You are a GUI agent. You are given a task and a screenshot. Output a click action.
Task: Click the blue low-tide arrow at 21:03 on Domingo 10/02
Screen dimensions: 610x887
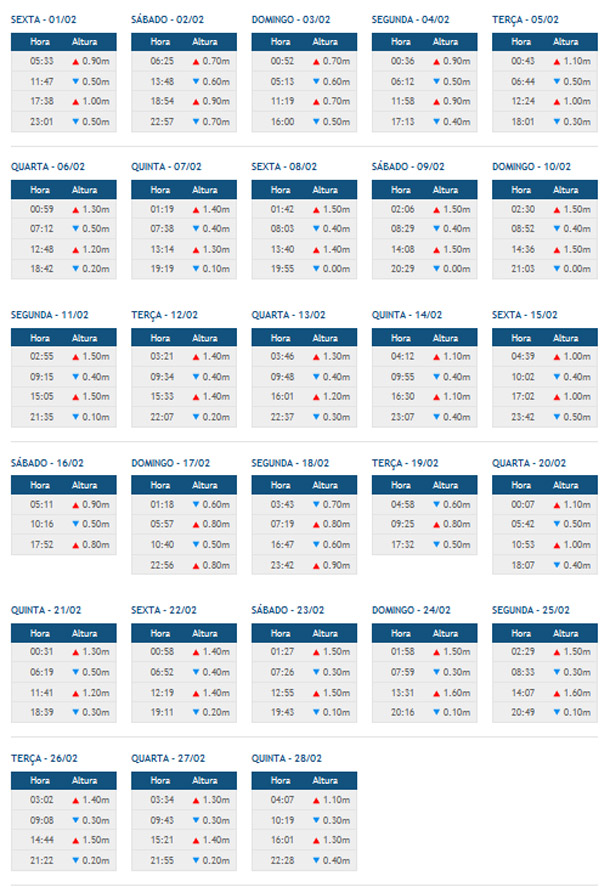point(556,269)
